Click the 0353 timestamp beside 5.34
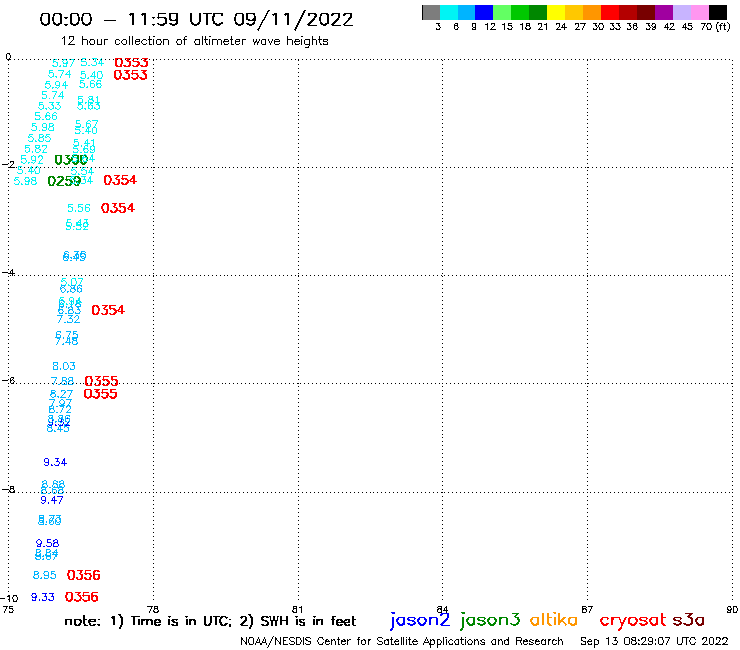 click(131, 62)
